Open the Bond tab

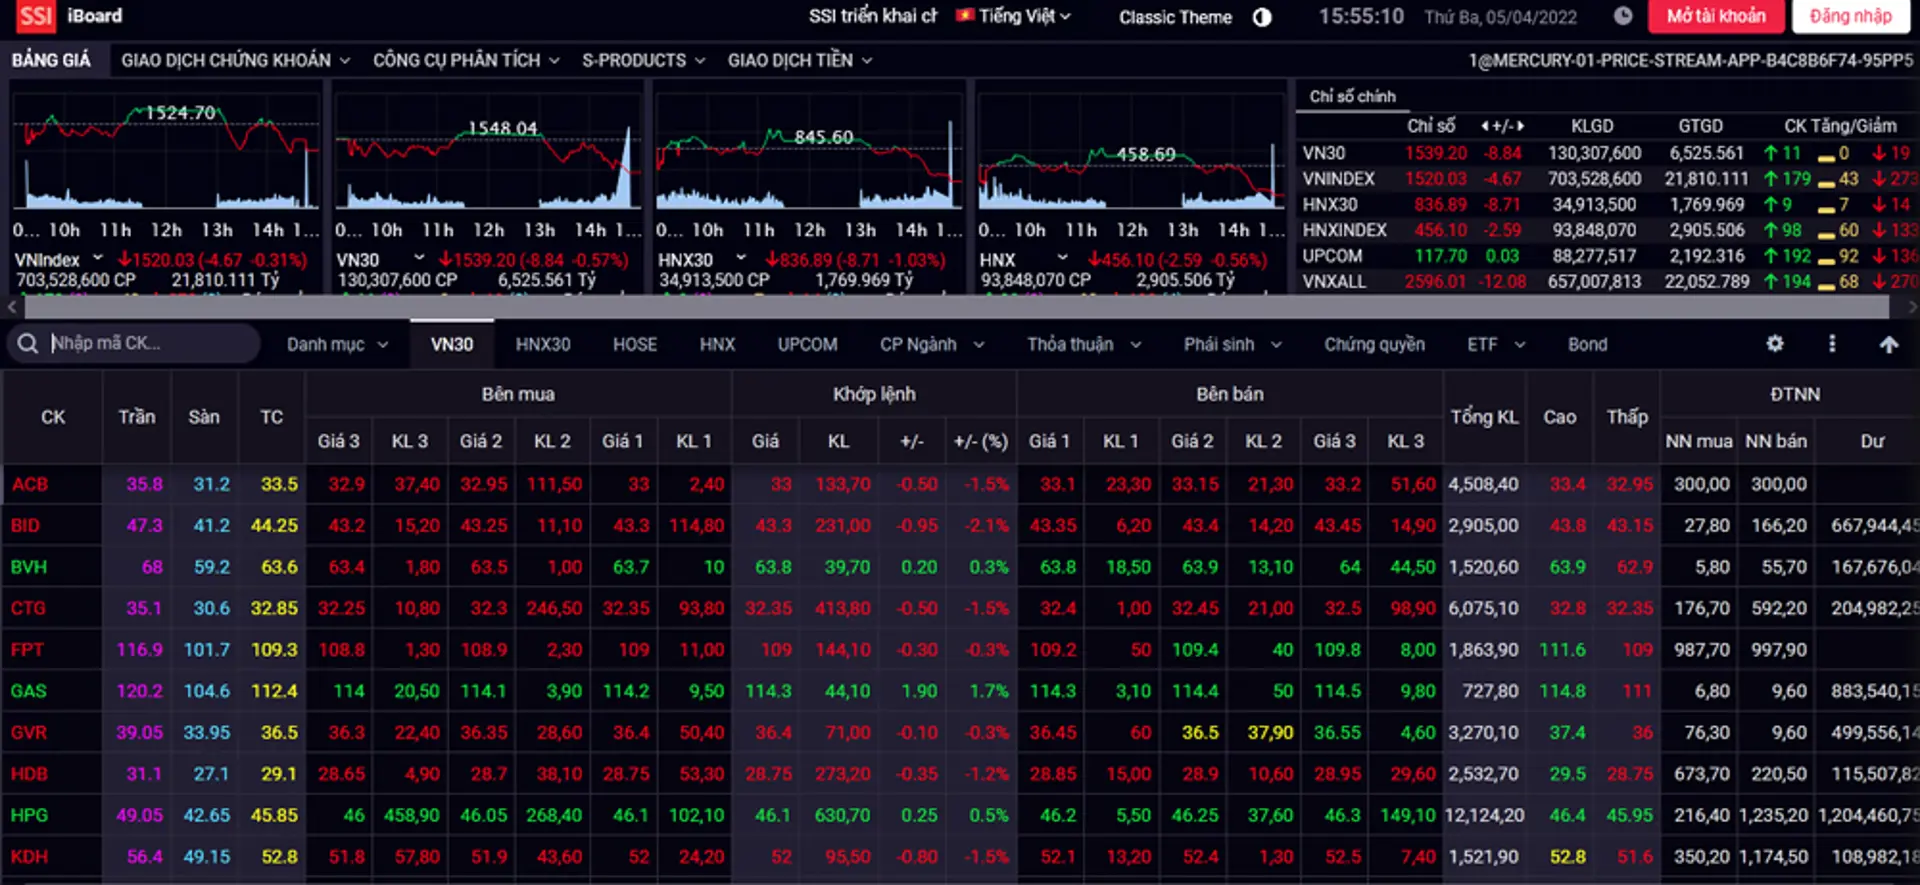(x=1588, y=344)
